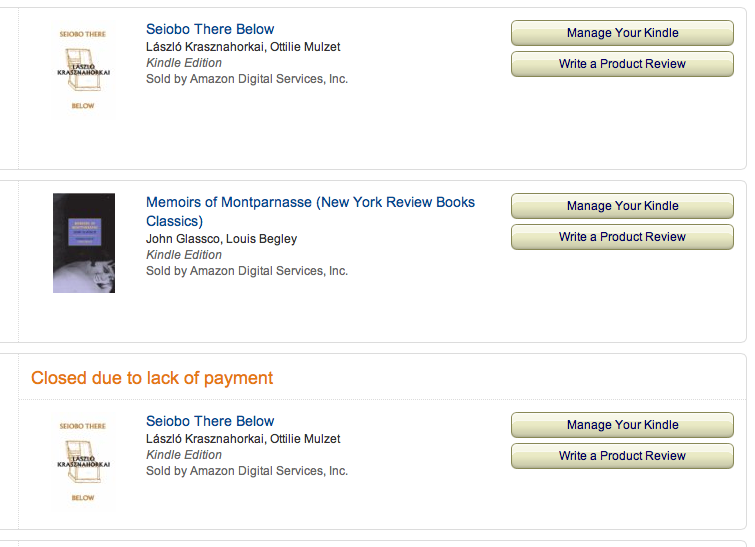Select the Closed due to lack of payment heading

tap(152, 378)
